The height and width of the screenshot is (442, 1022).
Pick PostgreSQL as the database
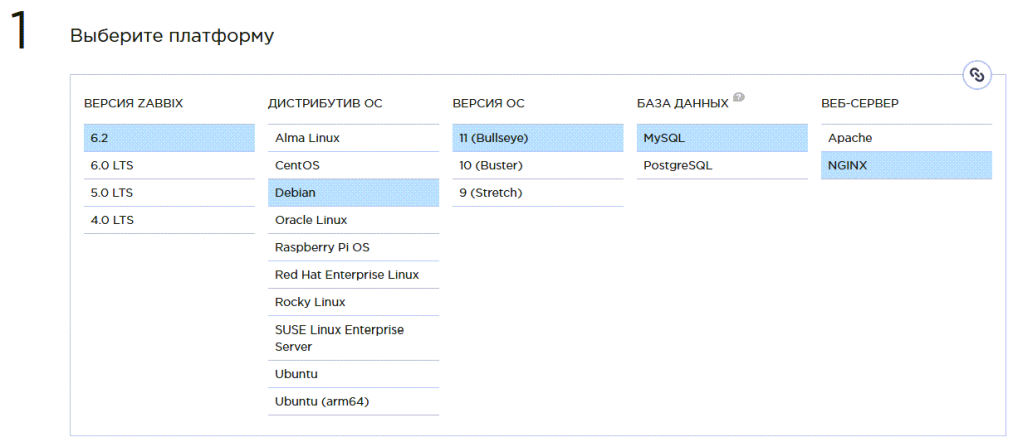pyautogui.click(x=722, y=166)
